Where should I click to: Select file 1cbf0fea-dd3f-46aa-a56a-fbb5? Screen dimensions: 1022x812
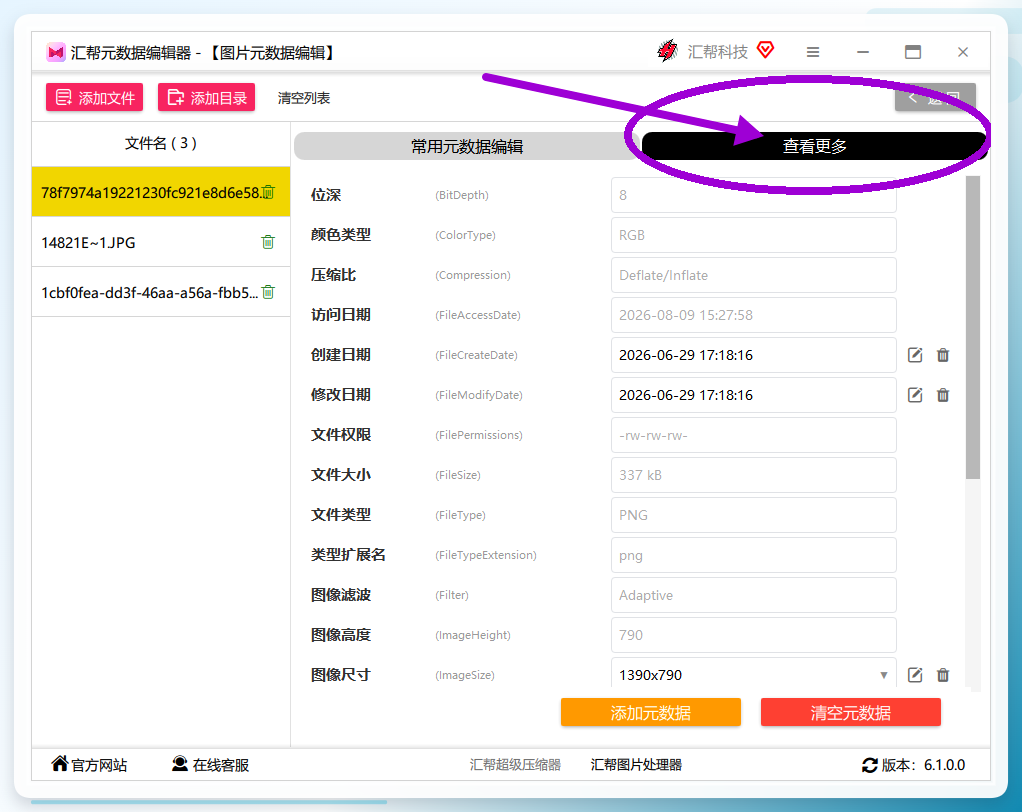click(161, 293)
